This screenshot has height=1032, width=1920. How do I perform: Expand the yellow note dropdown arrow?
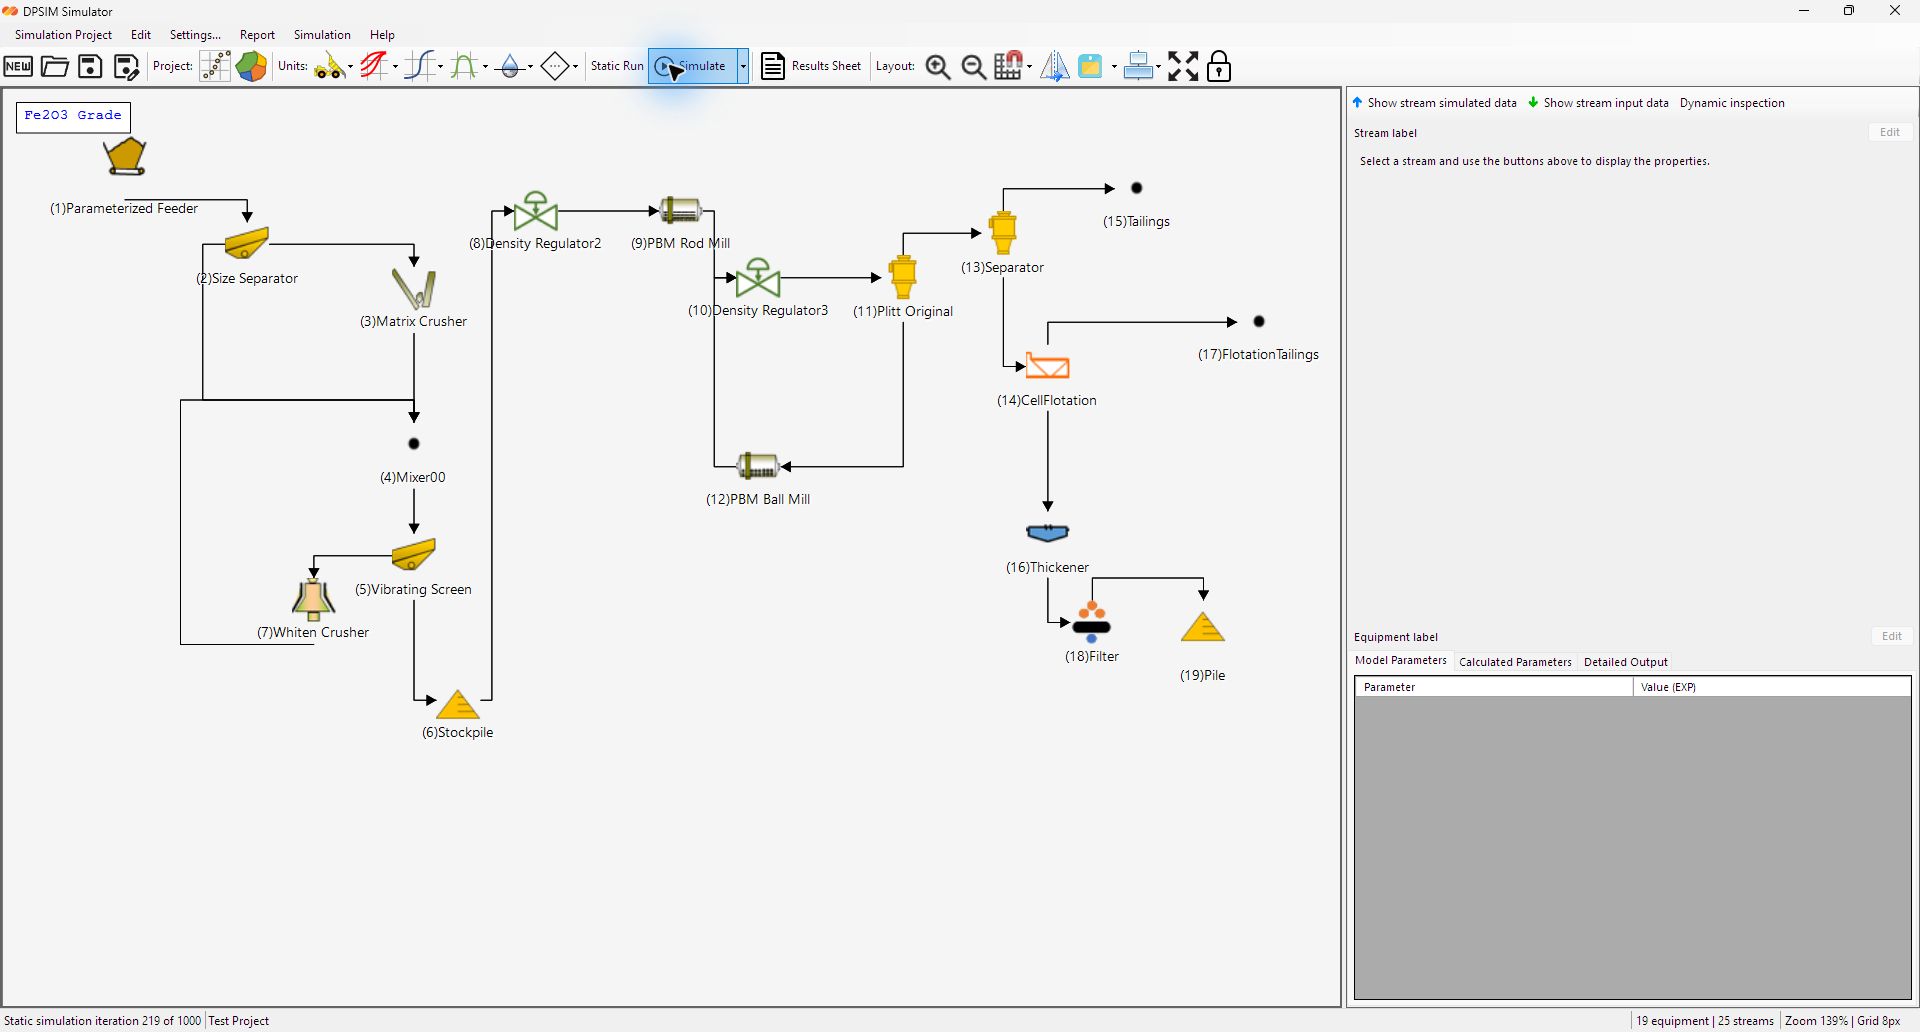1113,67
